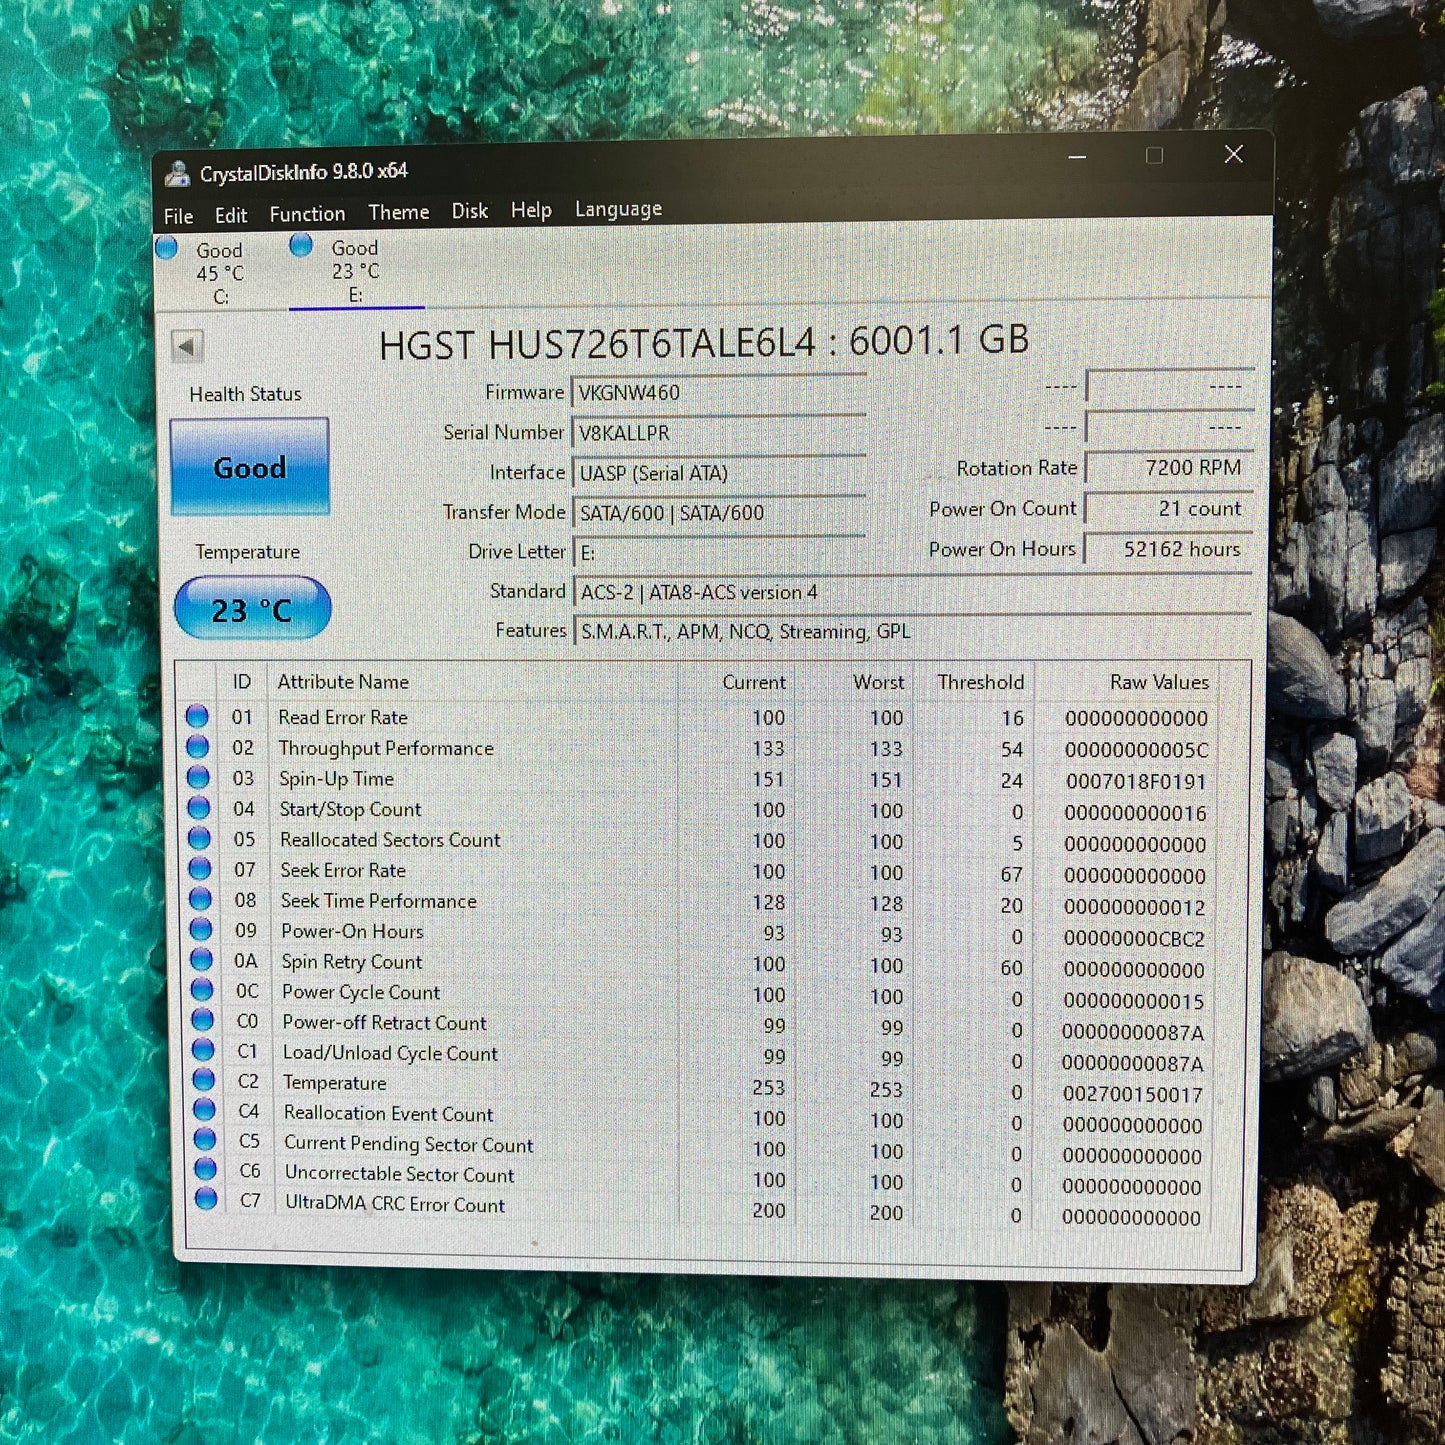This screenshot has height=1445, width=1445.
Task: Click the ID column header
Action: [241, 682]
